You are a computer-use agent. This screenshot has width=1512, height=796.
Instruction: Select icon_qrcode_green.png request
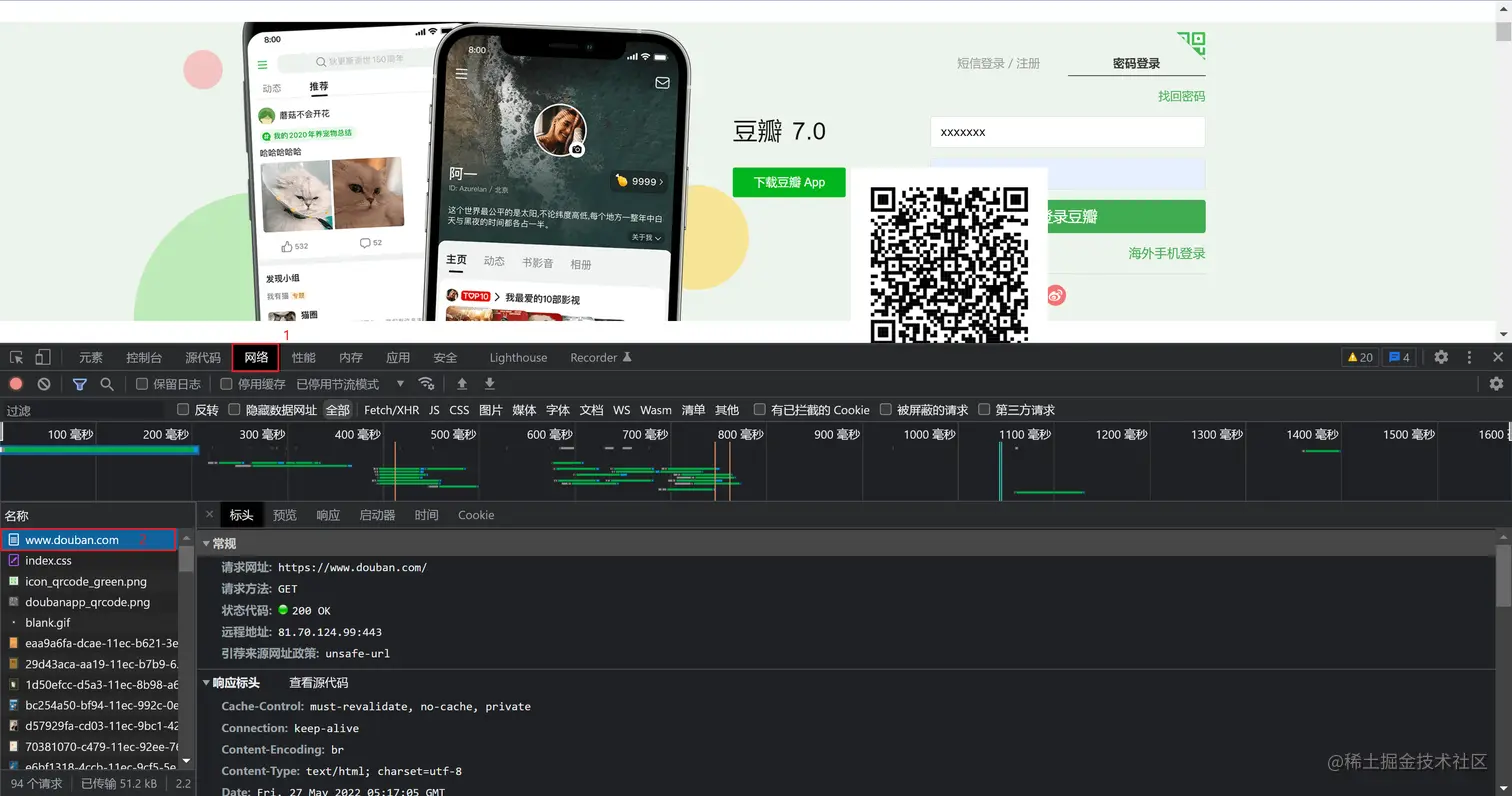pyautogui.click(x=90, y=582)
